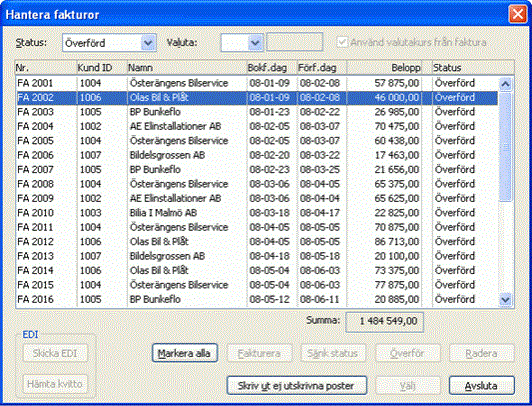Click the Avsluta button
Viewport: 532px width, 406px height.
(x=481, y=385)
